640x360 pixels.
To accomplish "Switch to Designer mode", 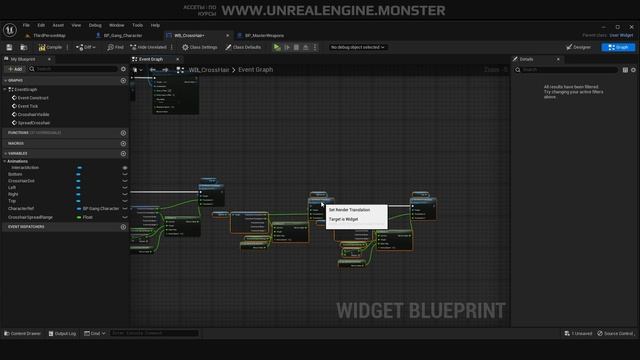I will [x=578, y=47].
